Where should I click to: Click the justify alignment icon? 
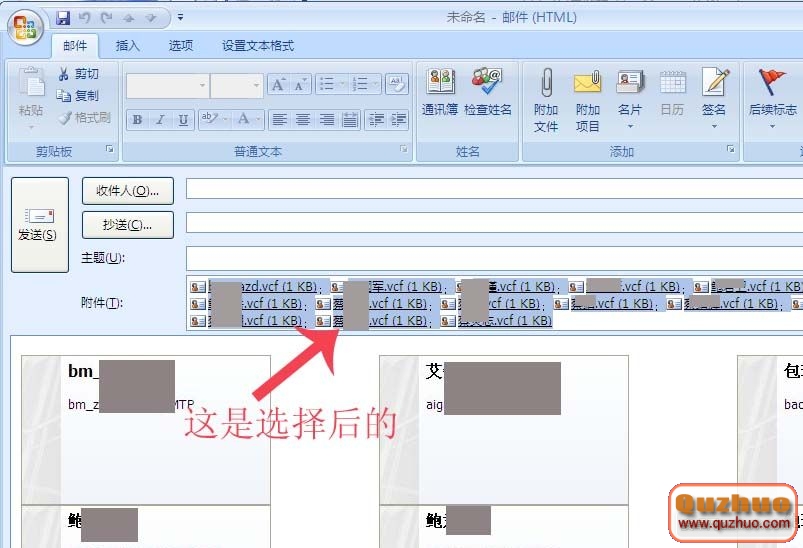tap(350, 120)
